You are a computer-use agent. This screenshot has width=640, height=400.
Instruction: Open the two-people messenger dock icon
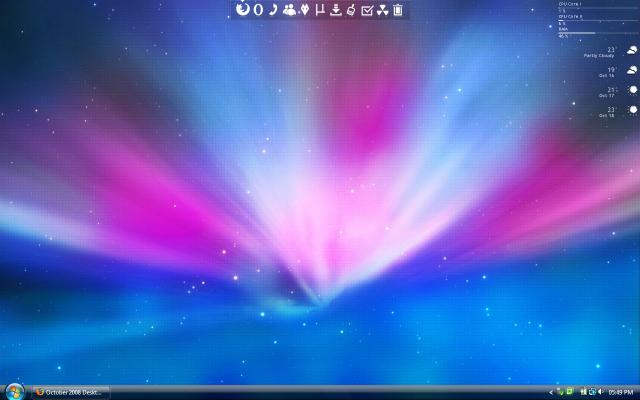click(x=289, y=10)
